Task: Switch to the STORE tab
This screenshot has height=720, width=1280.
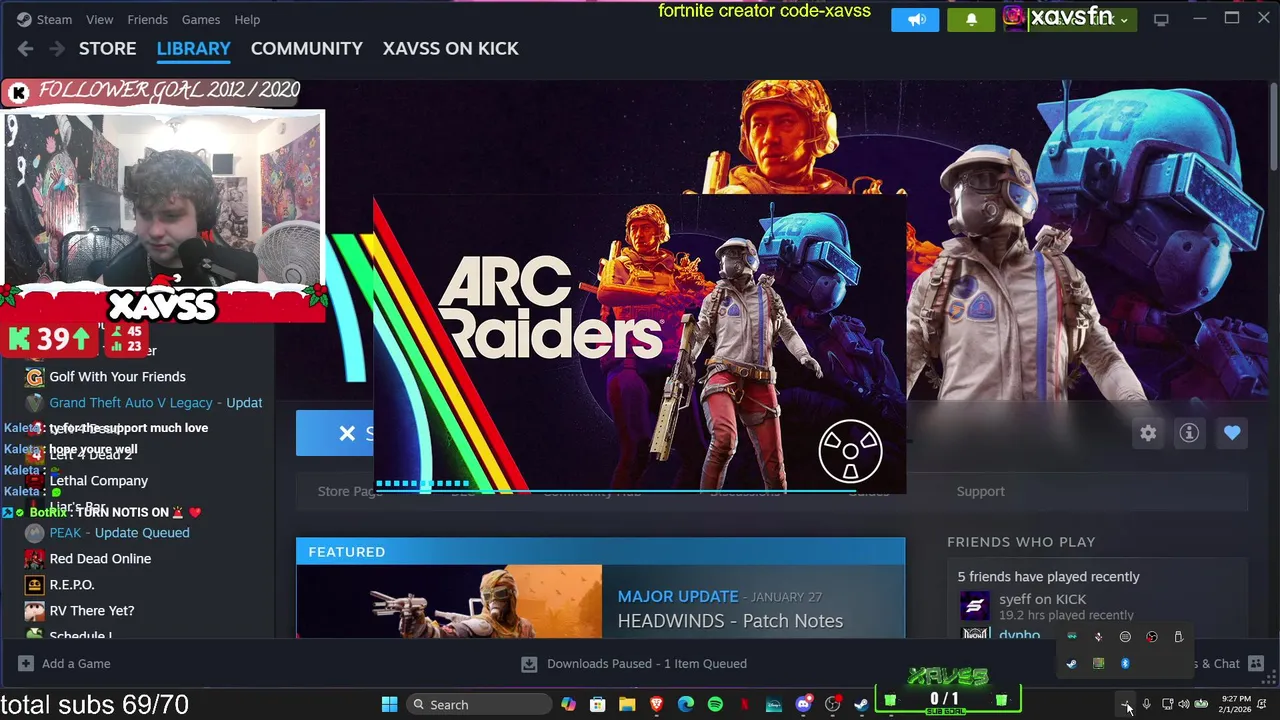Action: click(107, 48)
